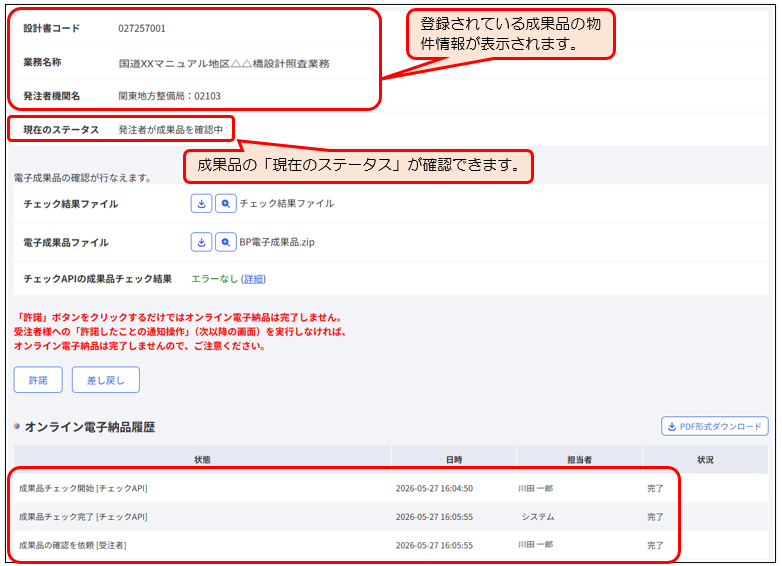Select the 担当者 column header
This screenshot has height=566, width=782.
tap(580, 459)
